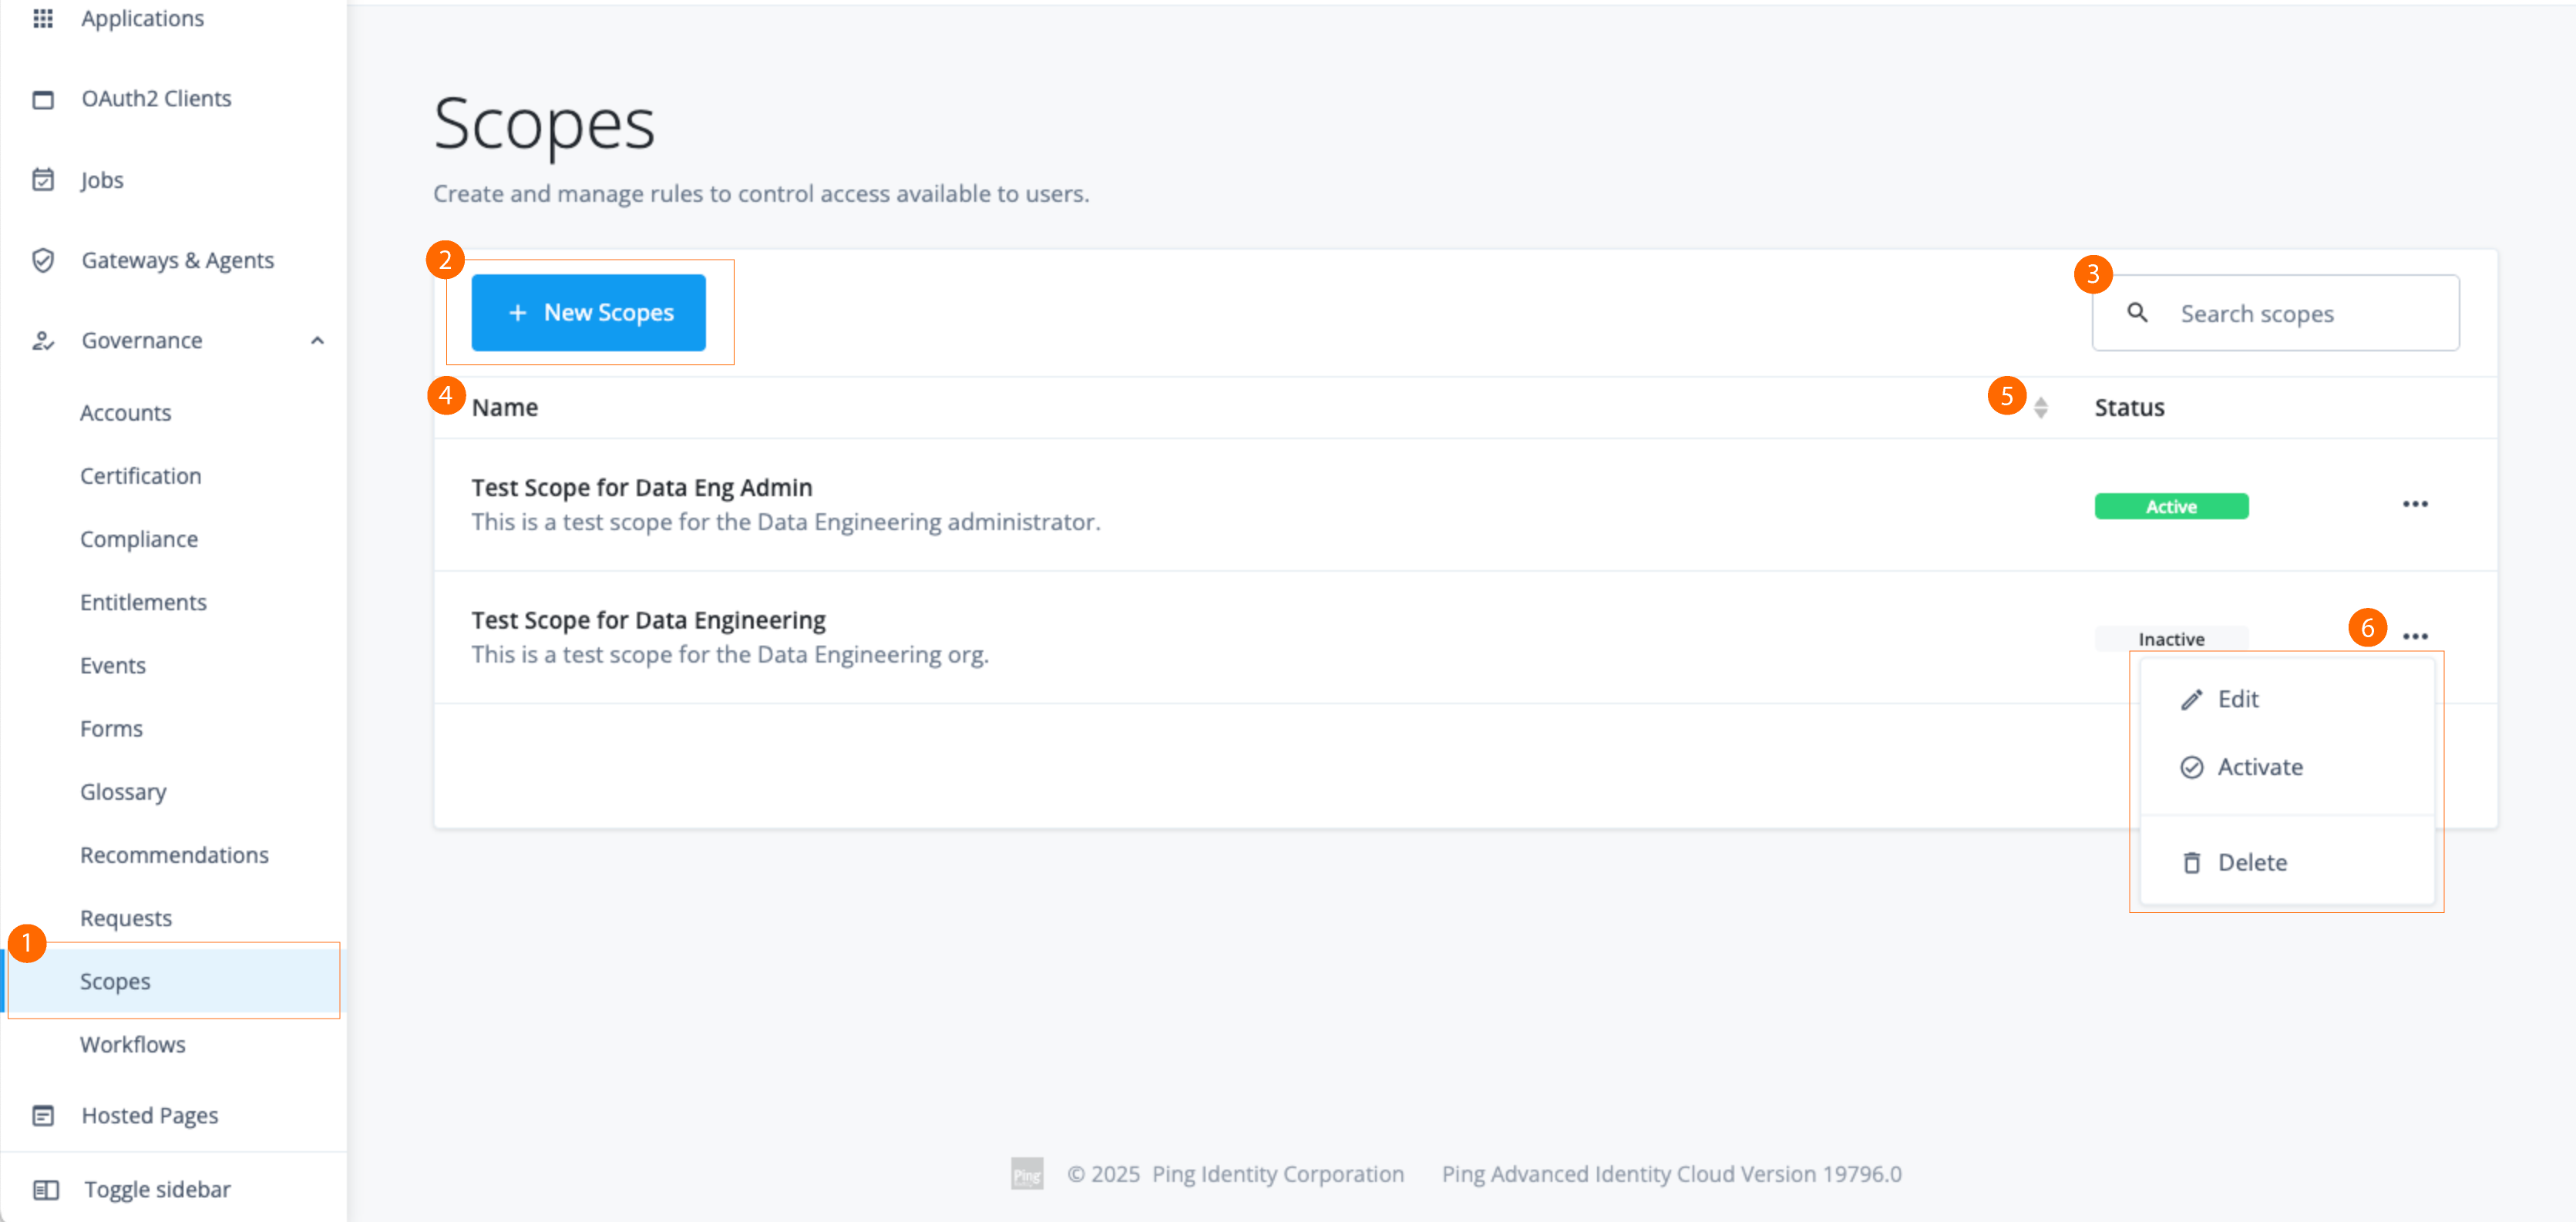Click the magnifier icon in search box
The width and height of the screenshot is (2576, 1222).
pyautogui.click(x=2137, y=313)
